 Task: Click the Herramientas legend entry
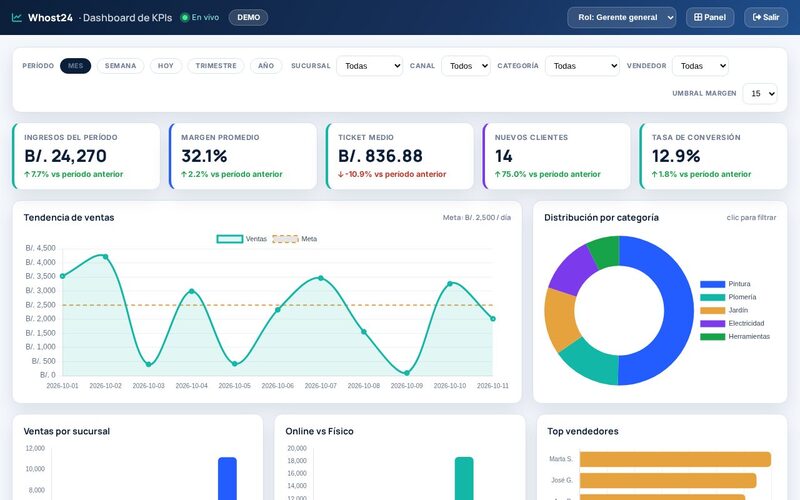735,337
